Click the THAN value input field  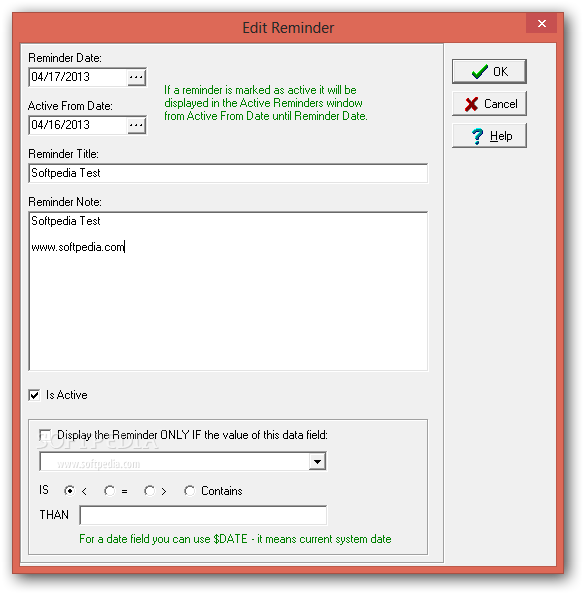click(x=203, y=515)
